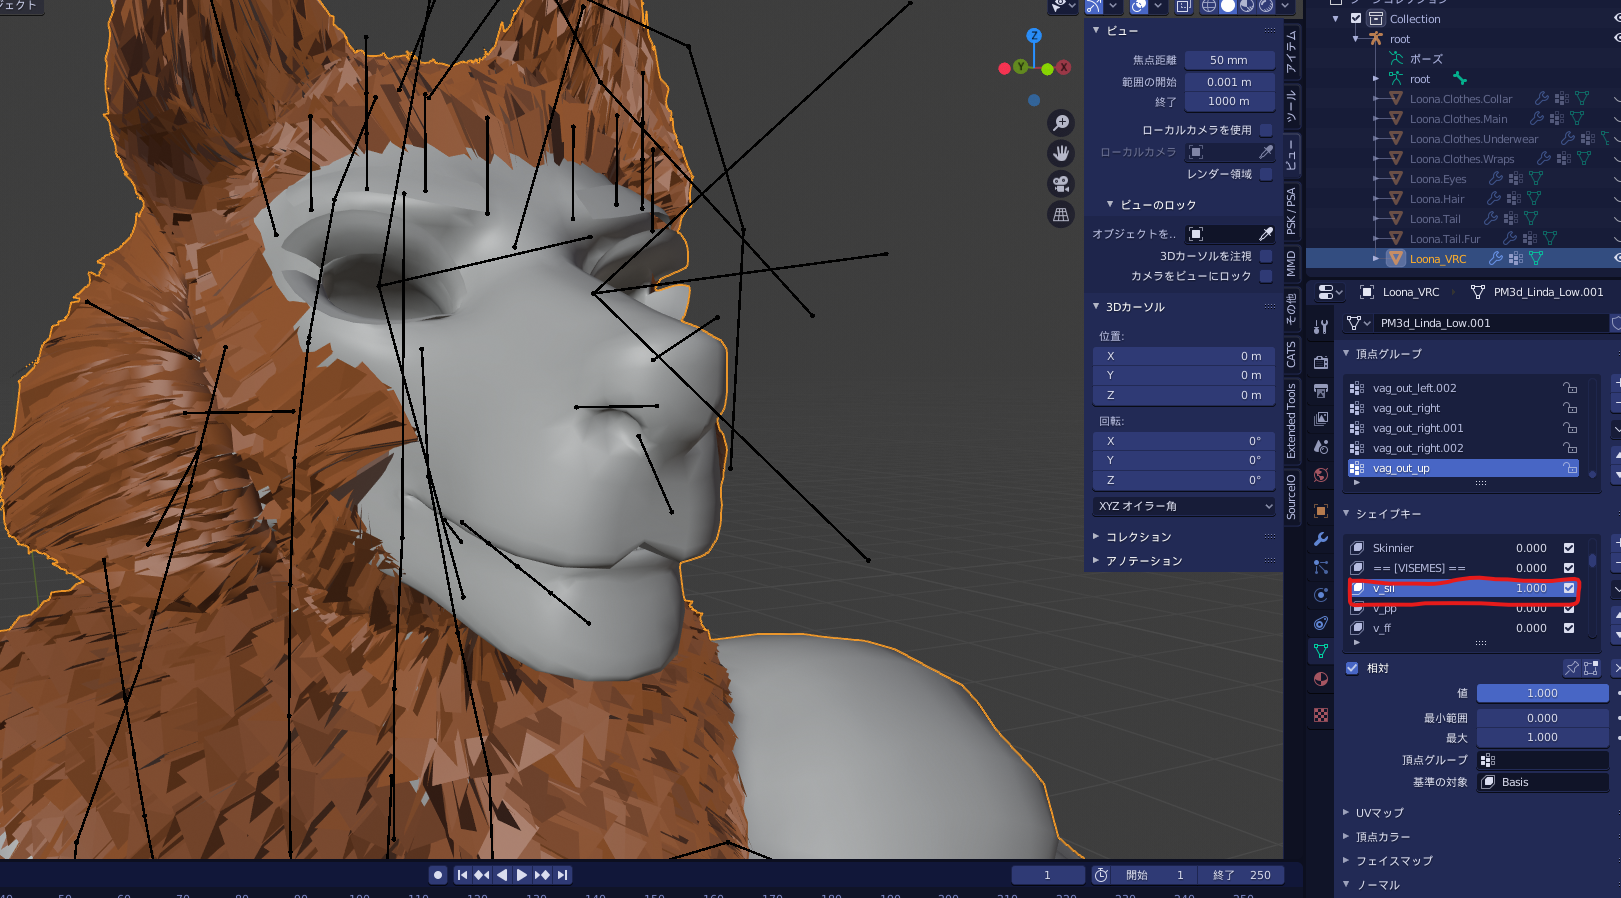The width and height of the screenshot is (1621, 898).
Task: Click the zoom view magnifier icon
Action: 1061,123
